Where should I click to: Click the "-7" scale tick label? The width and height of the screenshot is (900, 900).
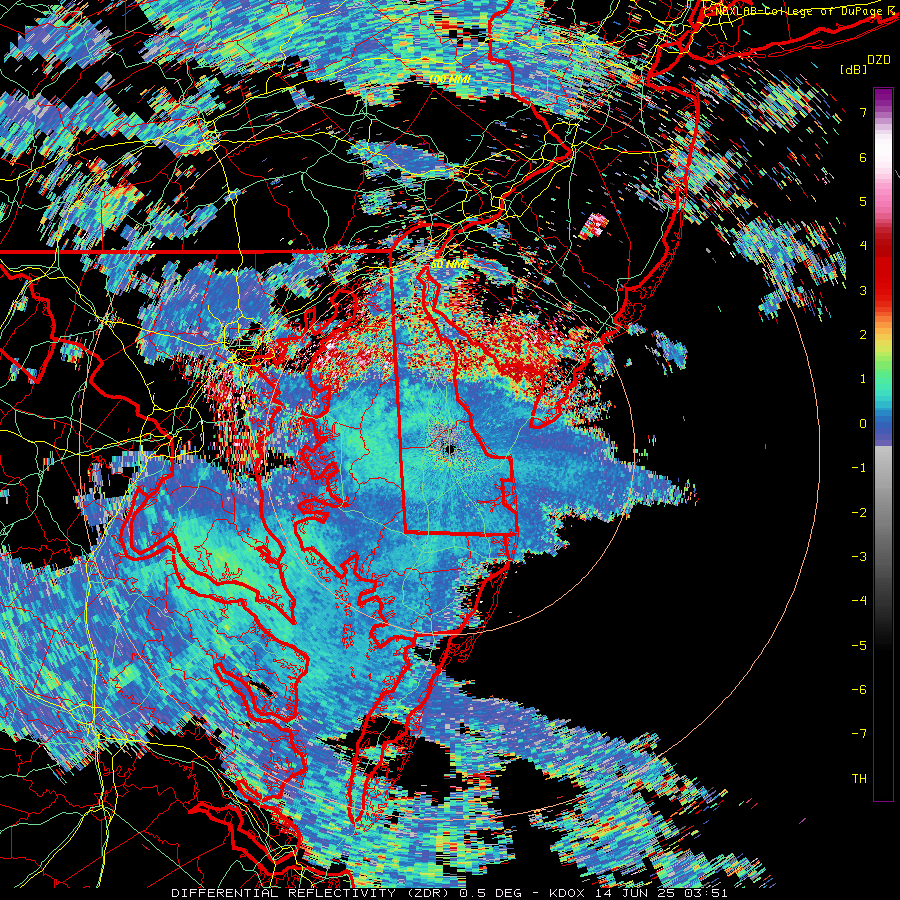tap(859, 734)
